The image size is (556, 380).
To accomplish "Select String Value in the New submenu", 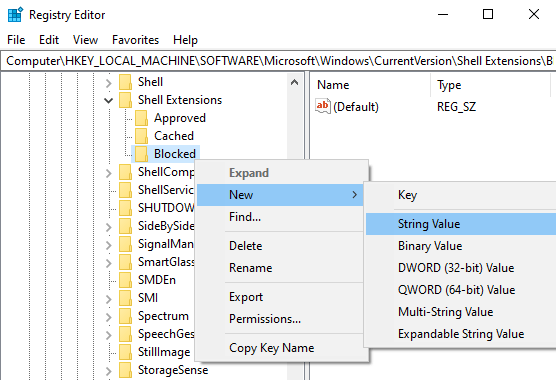I will point(461,224).
